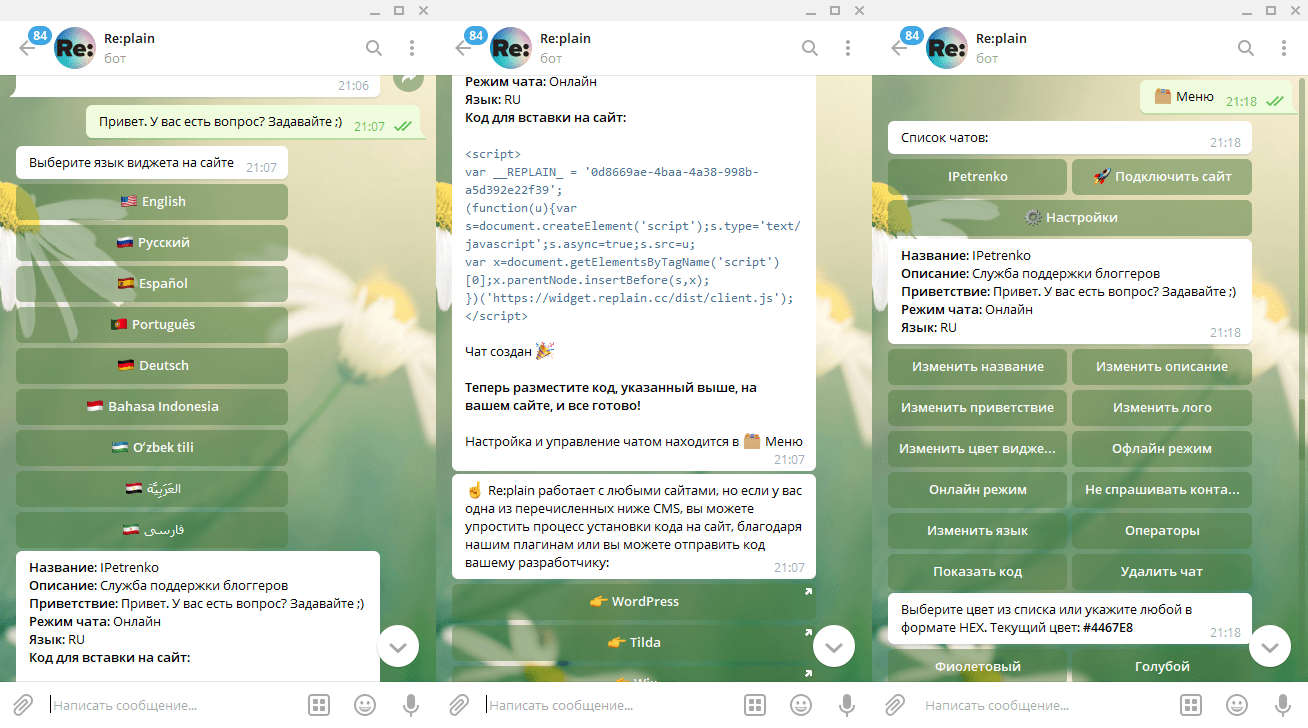Viewport: 1308px width, 728px height.
Task: Choose O'zbek tili as the widget language
Action: [x=152, y=447]
